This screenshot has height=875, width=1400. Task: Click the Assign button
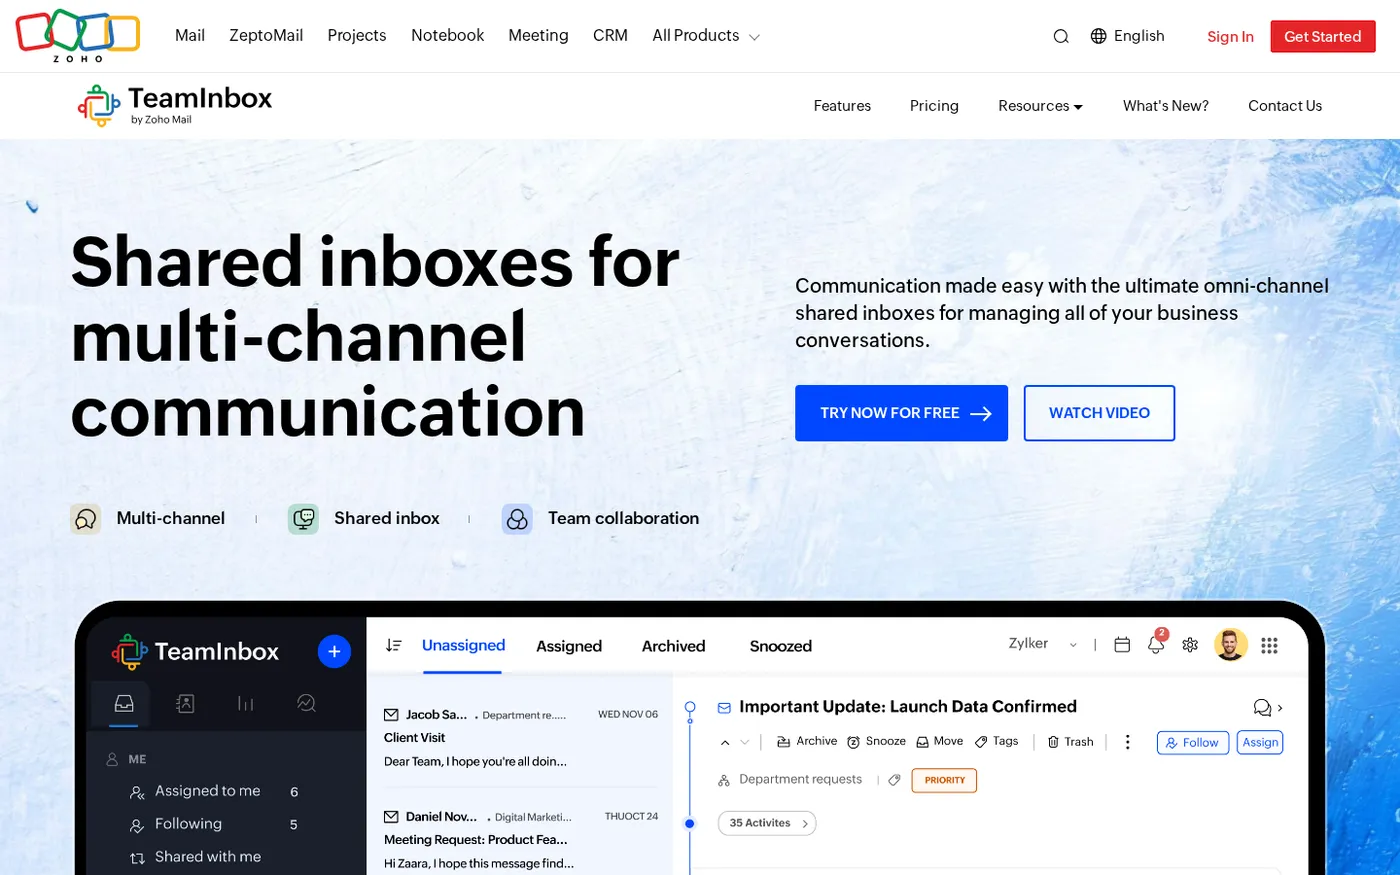(1260, 742)
